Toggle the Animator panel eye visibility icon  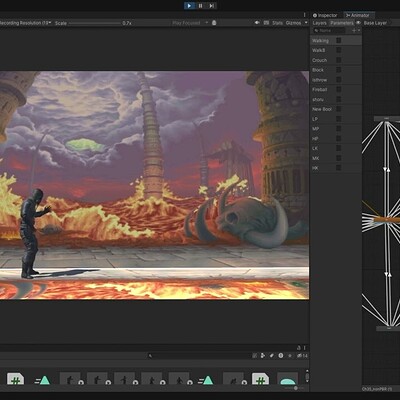coord(358,23)
